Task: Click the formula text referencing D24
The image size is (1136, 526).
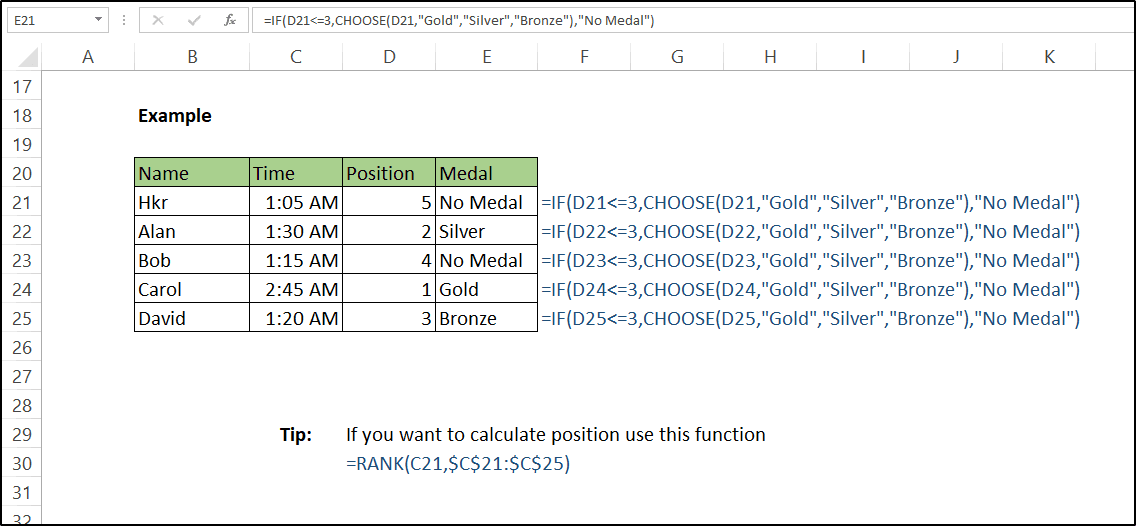Action: pyautogui.click(x=810, y=290)
